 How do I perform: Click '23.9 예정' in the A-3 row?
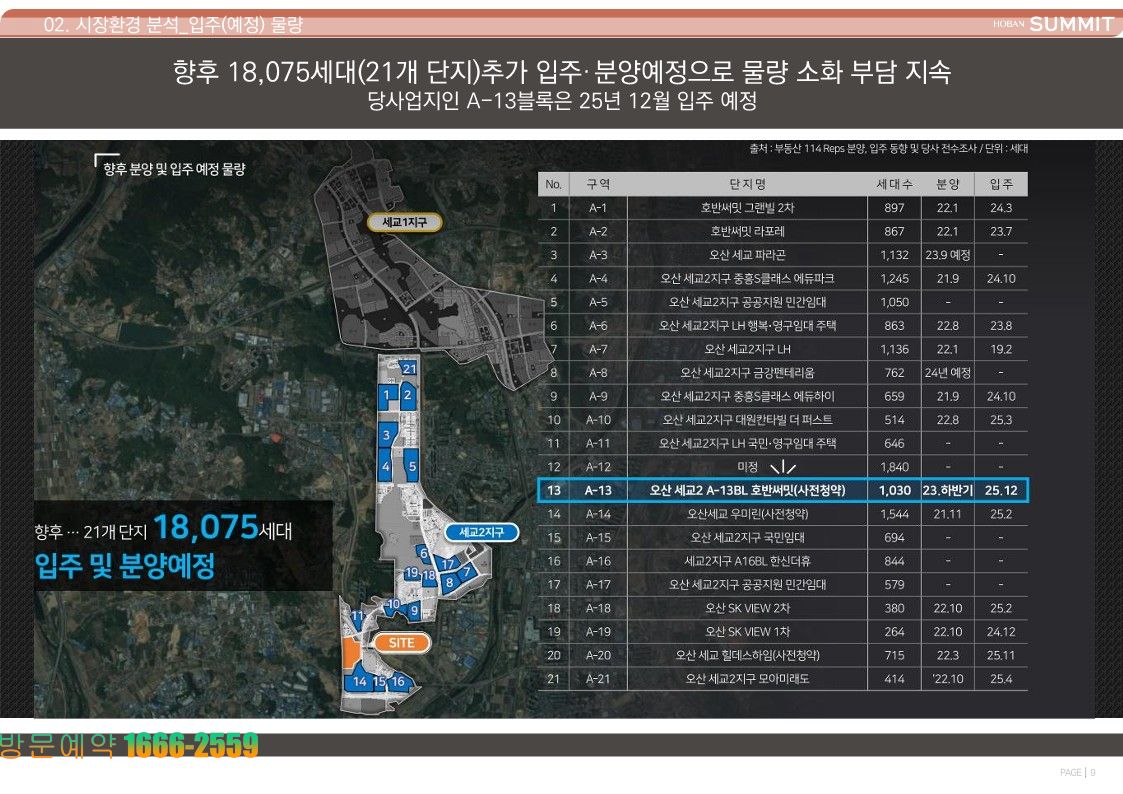pyautogui.click(x=948, y=255)
